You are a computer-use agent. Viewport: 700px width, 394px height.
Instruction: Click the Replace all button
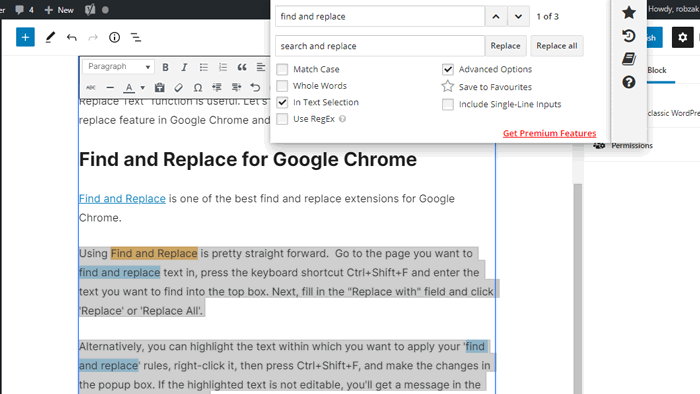pyautogui.click(x=557, y=46)
